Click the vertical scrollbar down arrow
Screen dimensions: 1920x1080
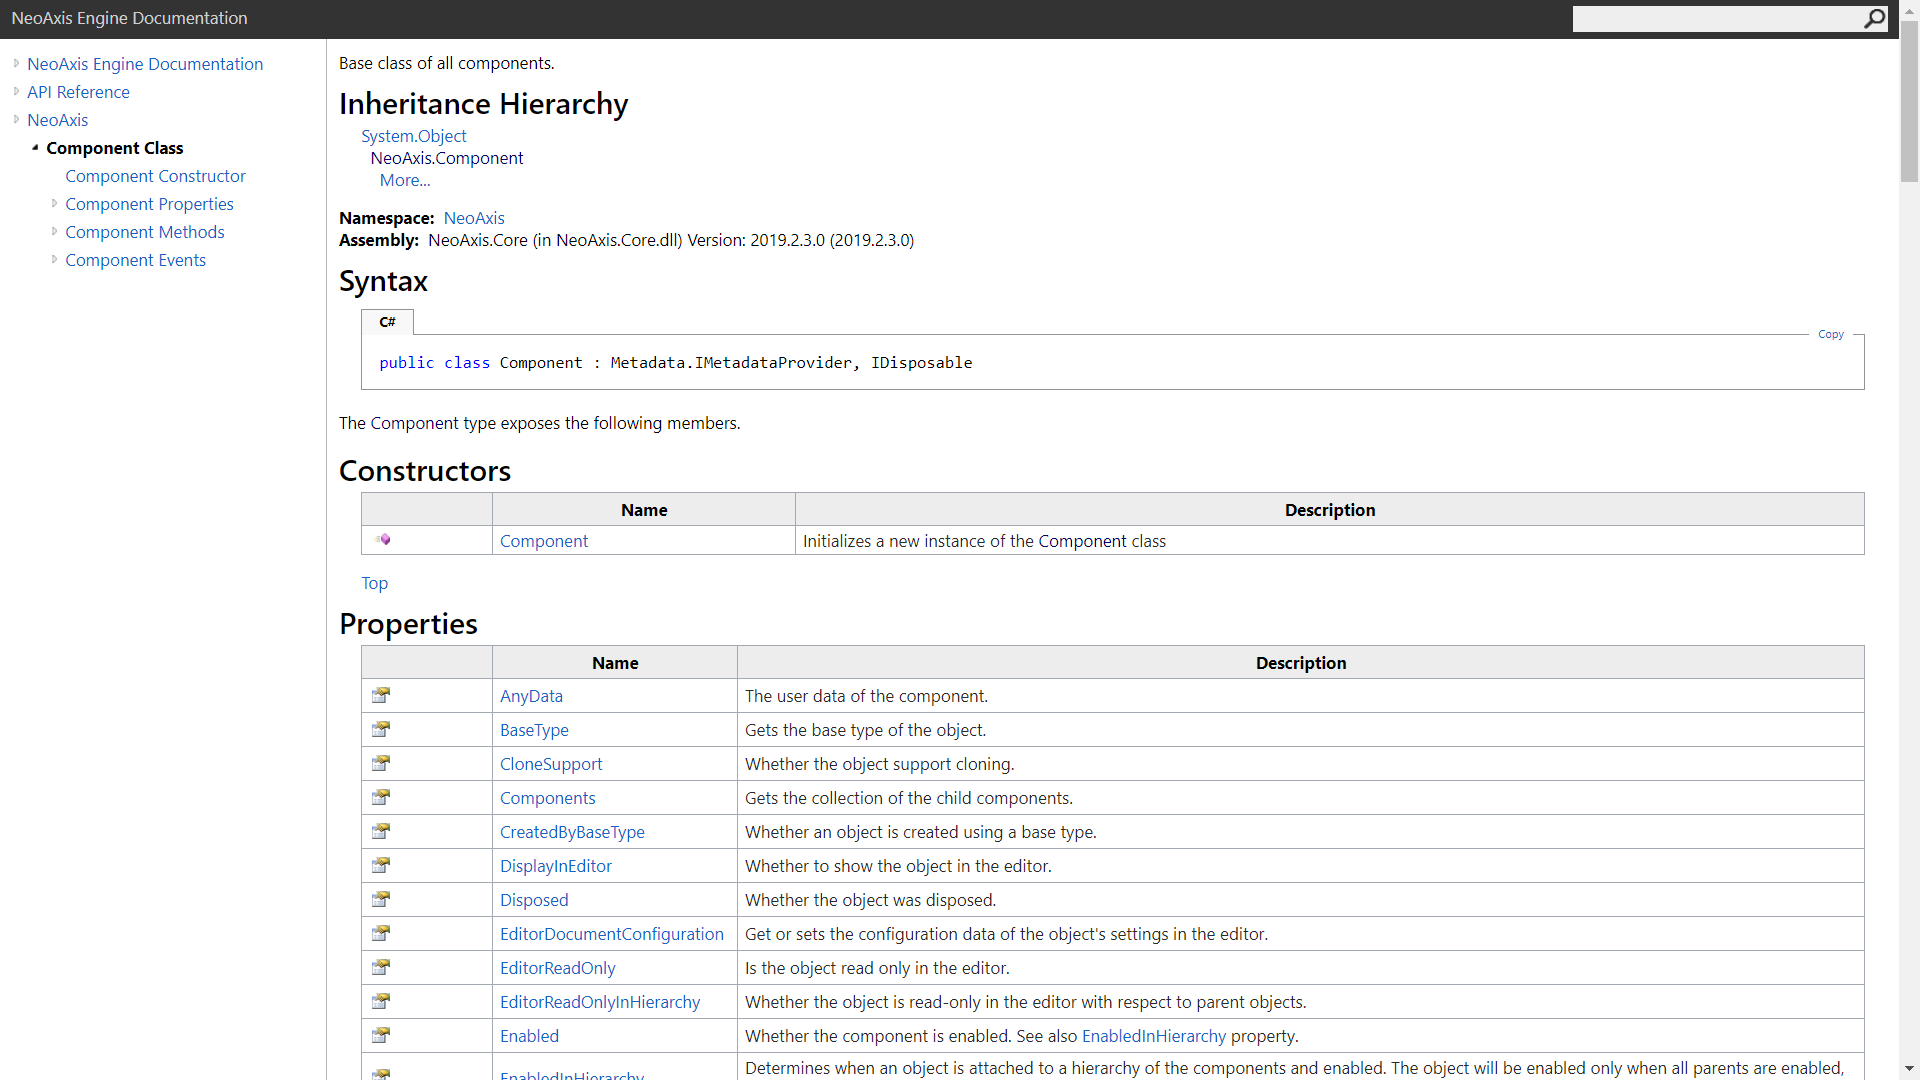pos(1909,1069)
